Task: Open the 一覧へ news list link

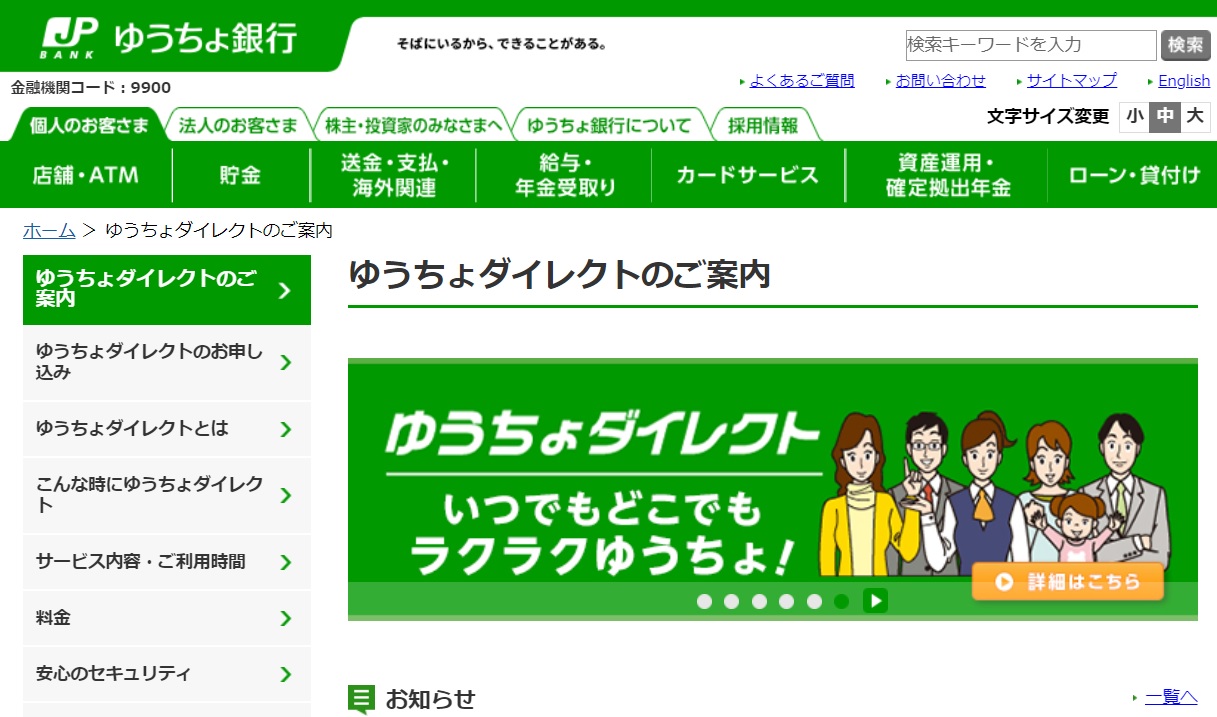Action: [x=1171, y=697]
